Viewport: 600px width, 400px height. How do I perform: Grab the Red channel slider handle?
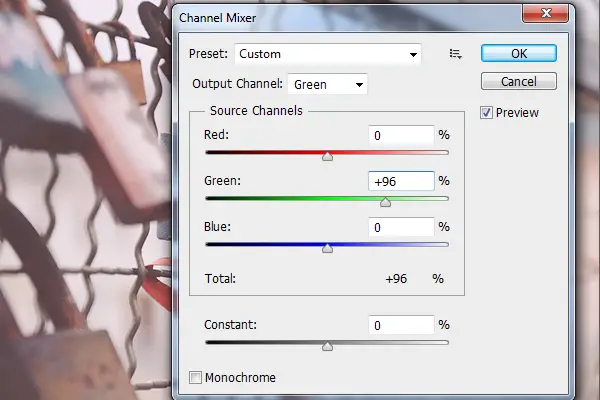point(327,155)
